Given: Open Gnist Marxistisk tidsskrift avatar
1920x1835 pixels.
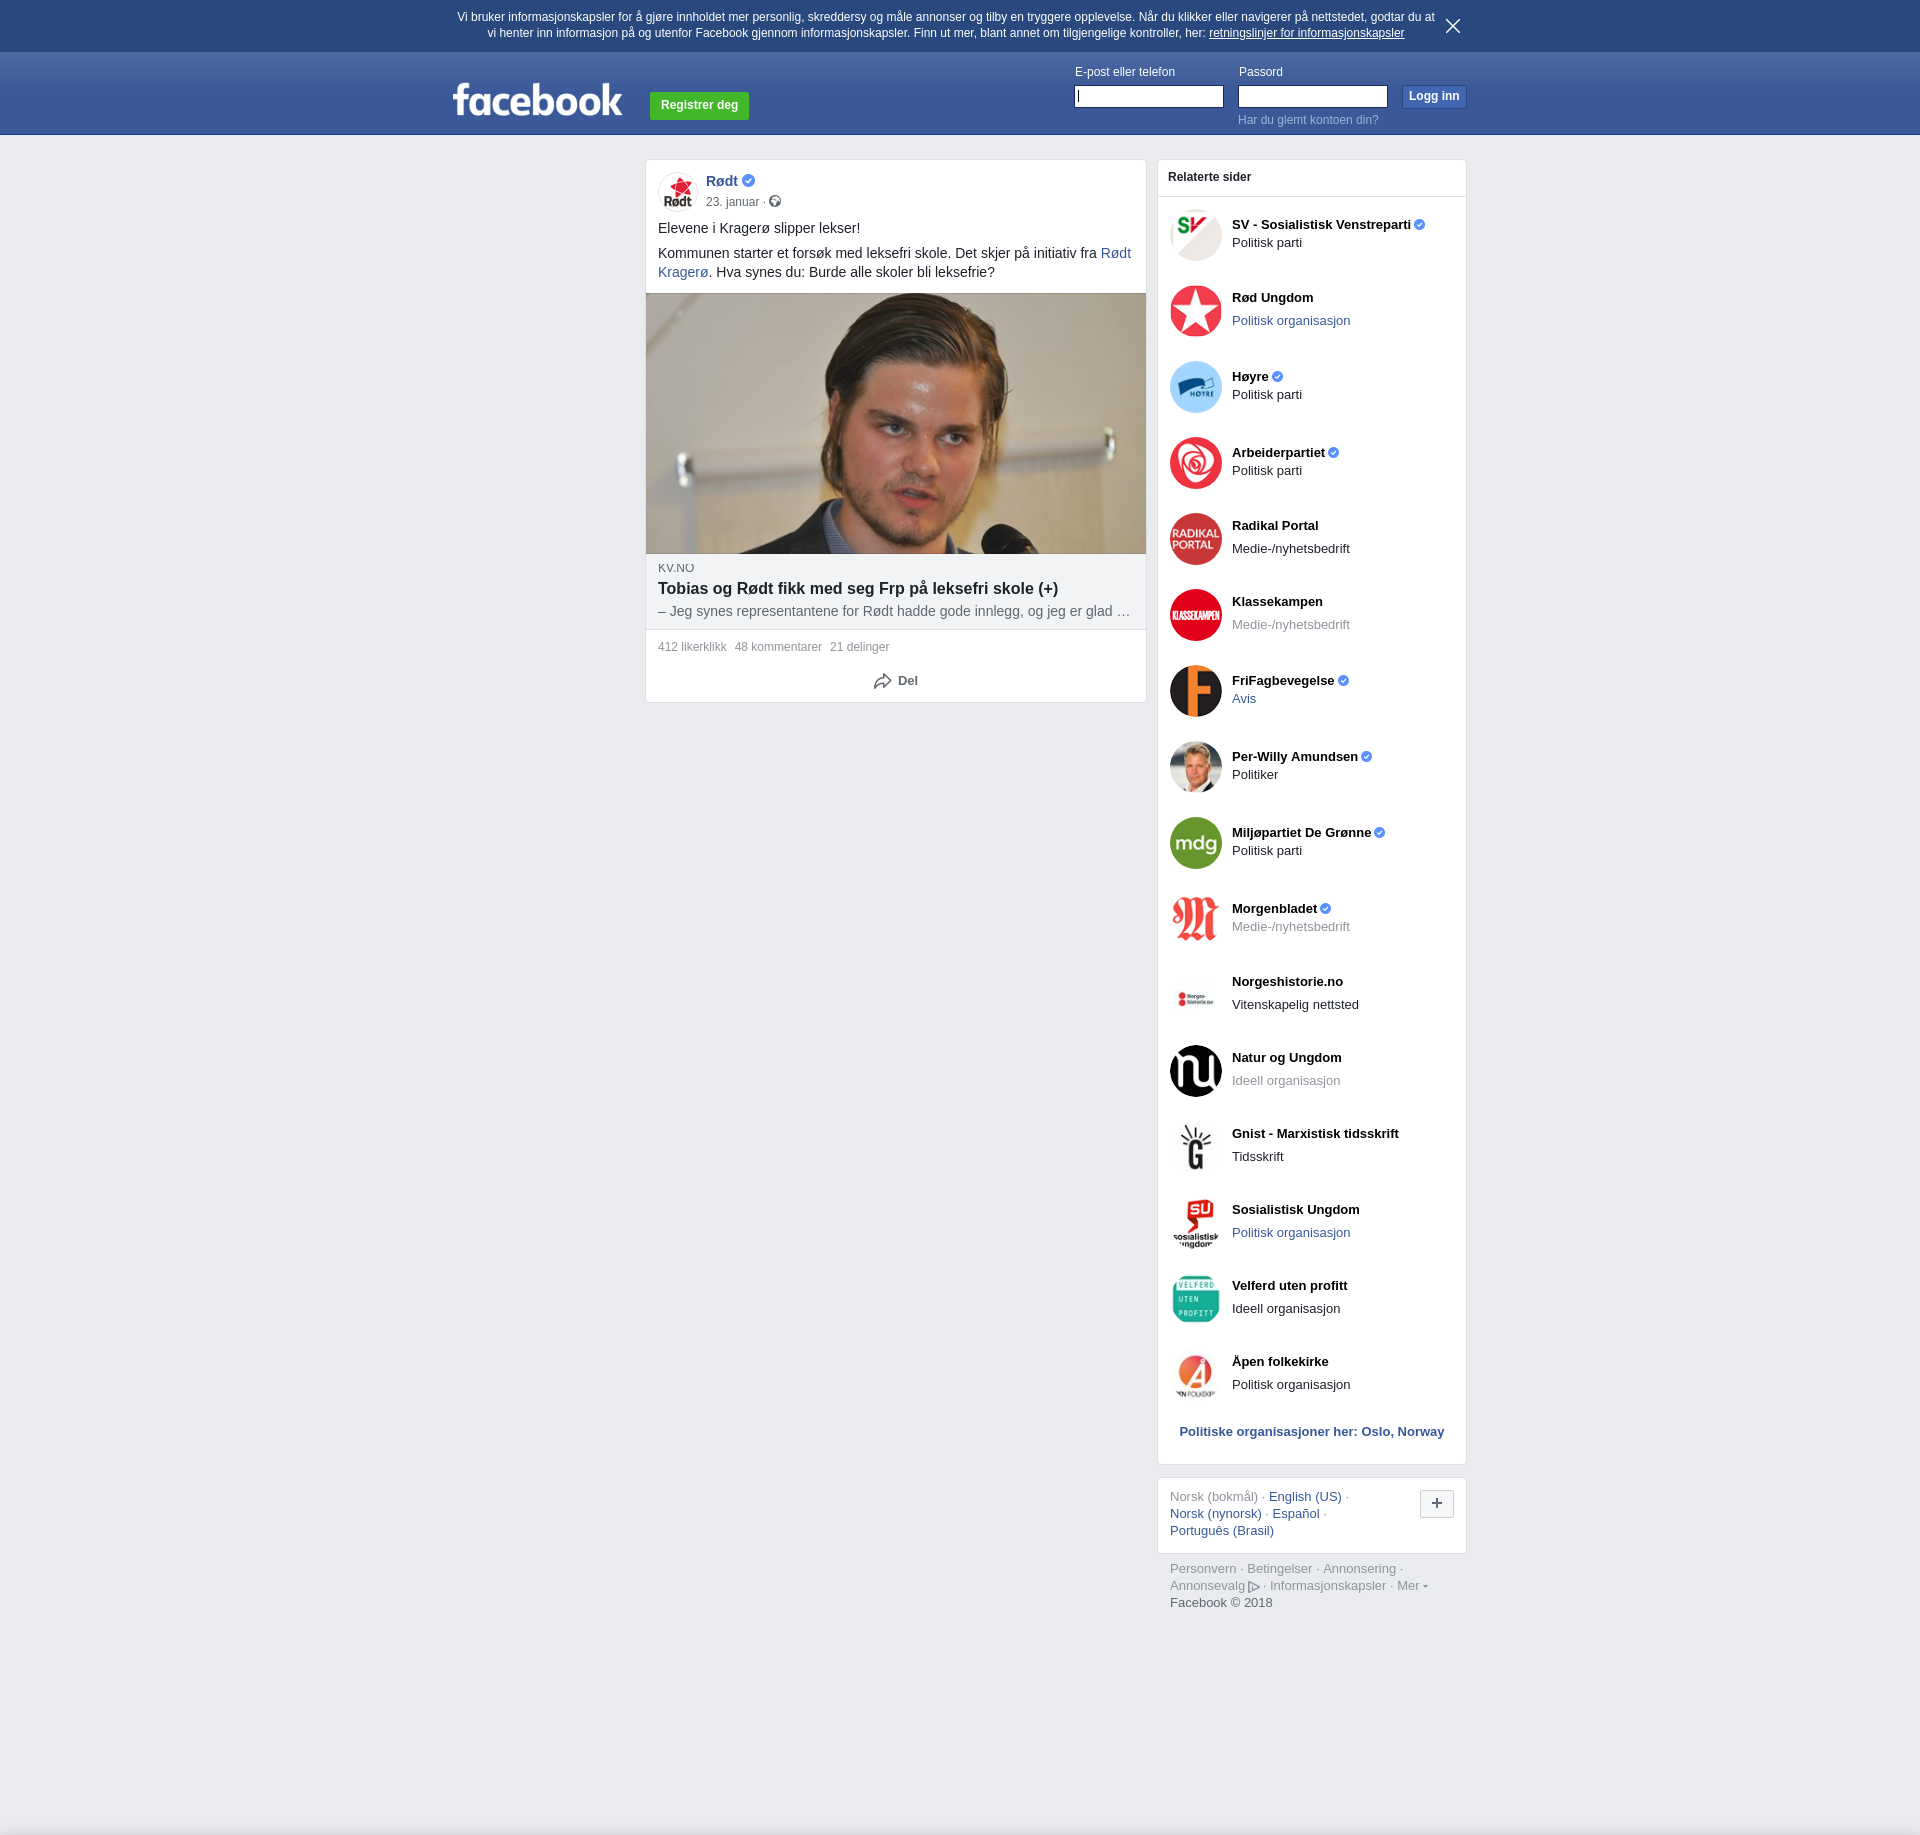Looking at the screenshot, I should click(x=1196, y=1147).
